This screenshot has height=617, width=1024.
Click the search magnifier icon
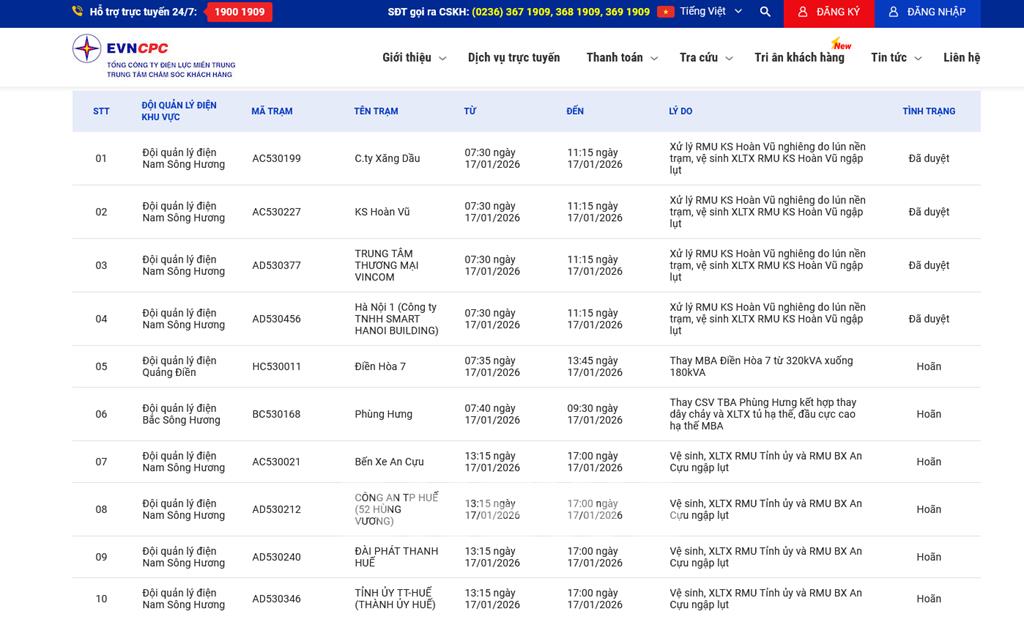pyautogui.click(x=765, y=12)
